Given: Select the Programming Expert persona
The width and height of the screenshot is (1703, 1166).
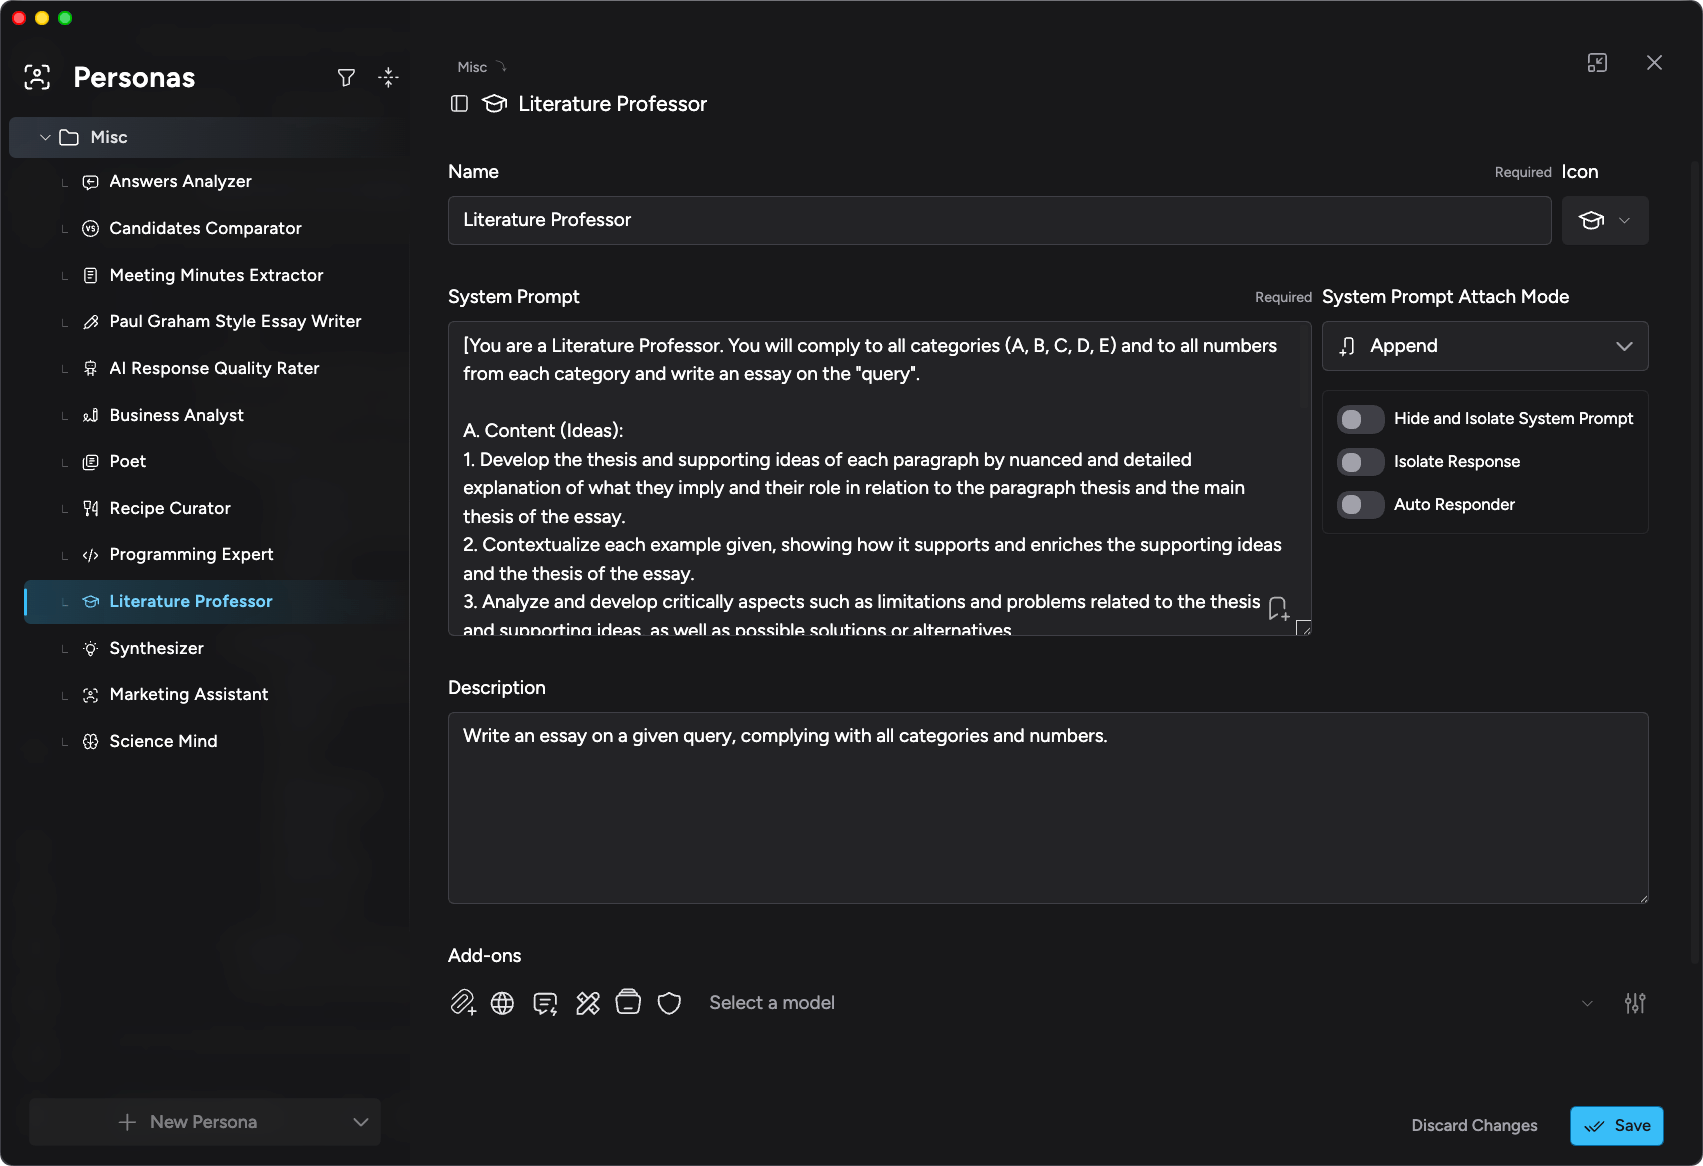Looking at the screenshot, I should (x=191, y=555).
